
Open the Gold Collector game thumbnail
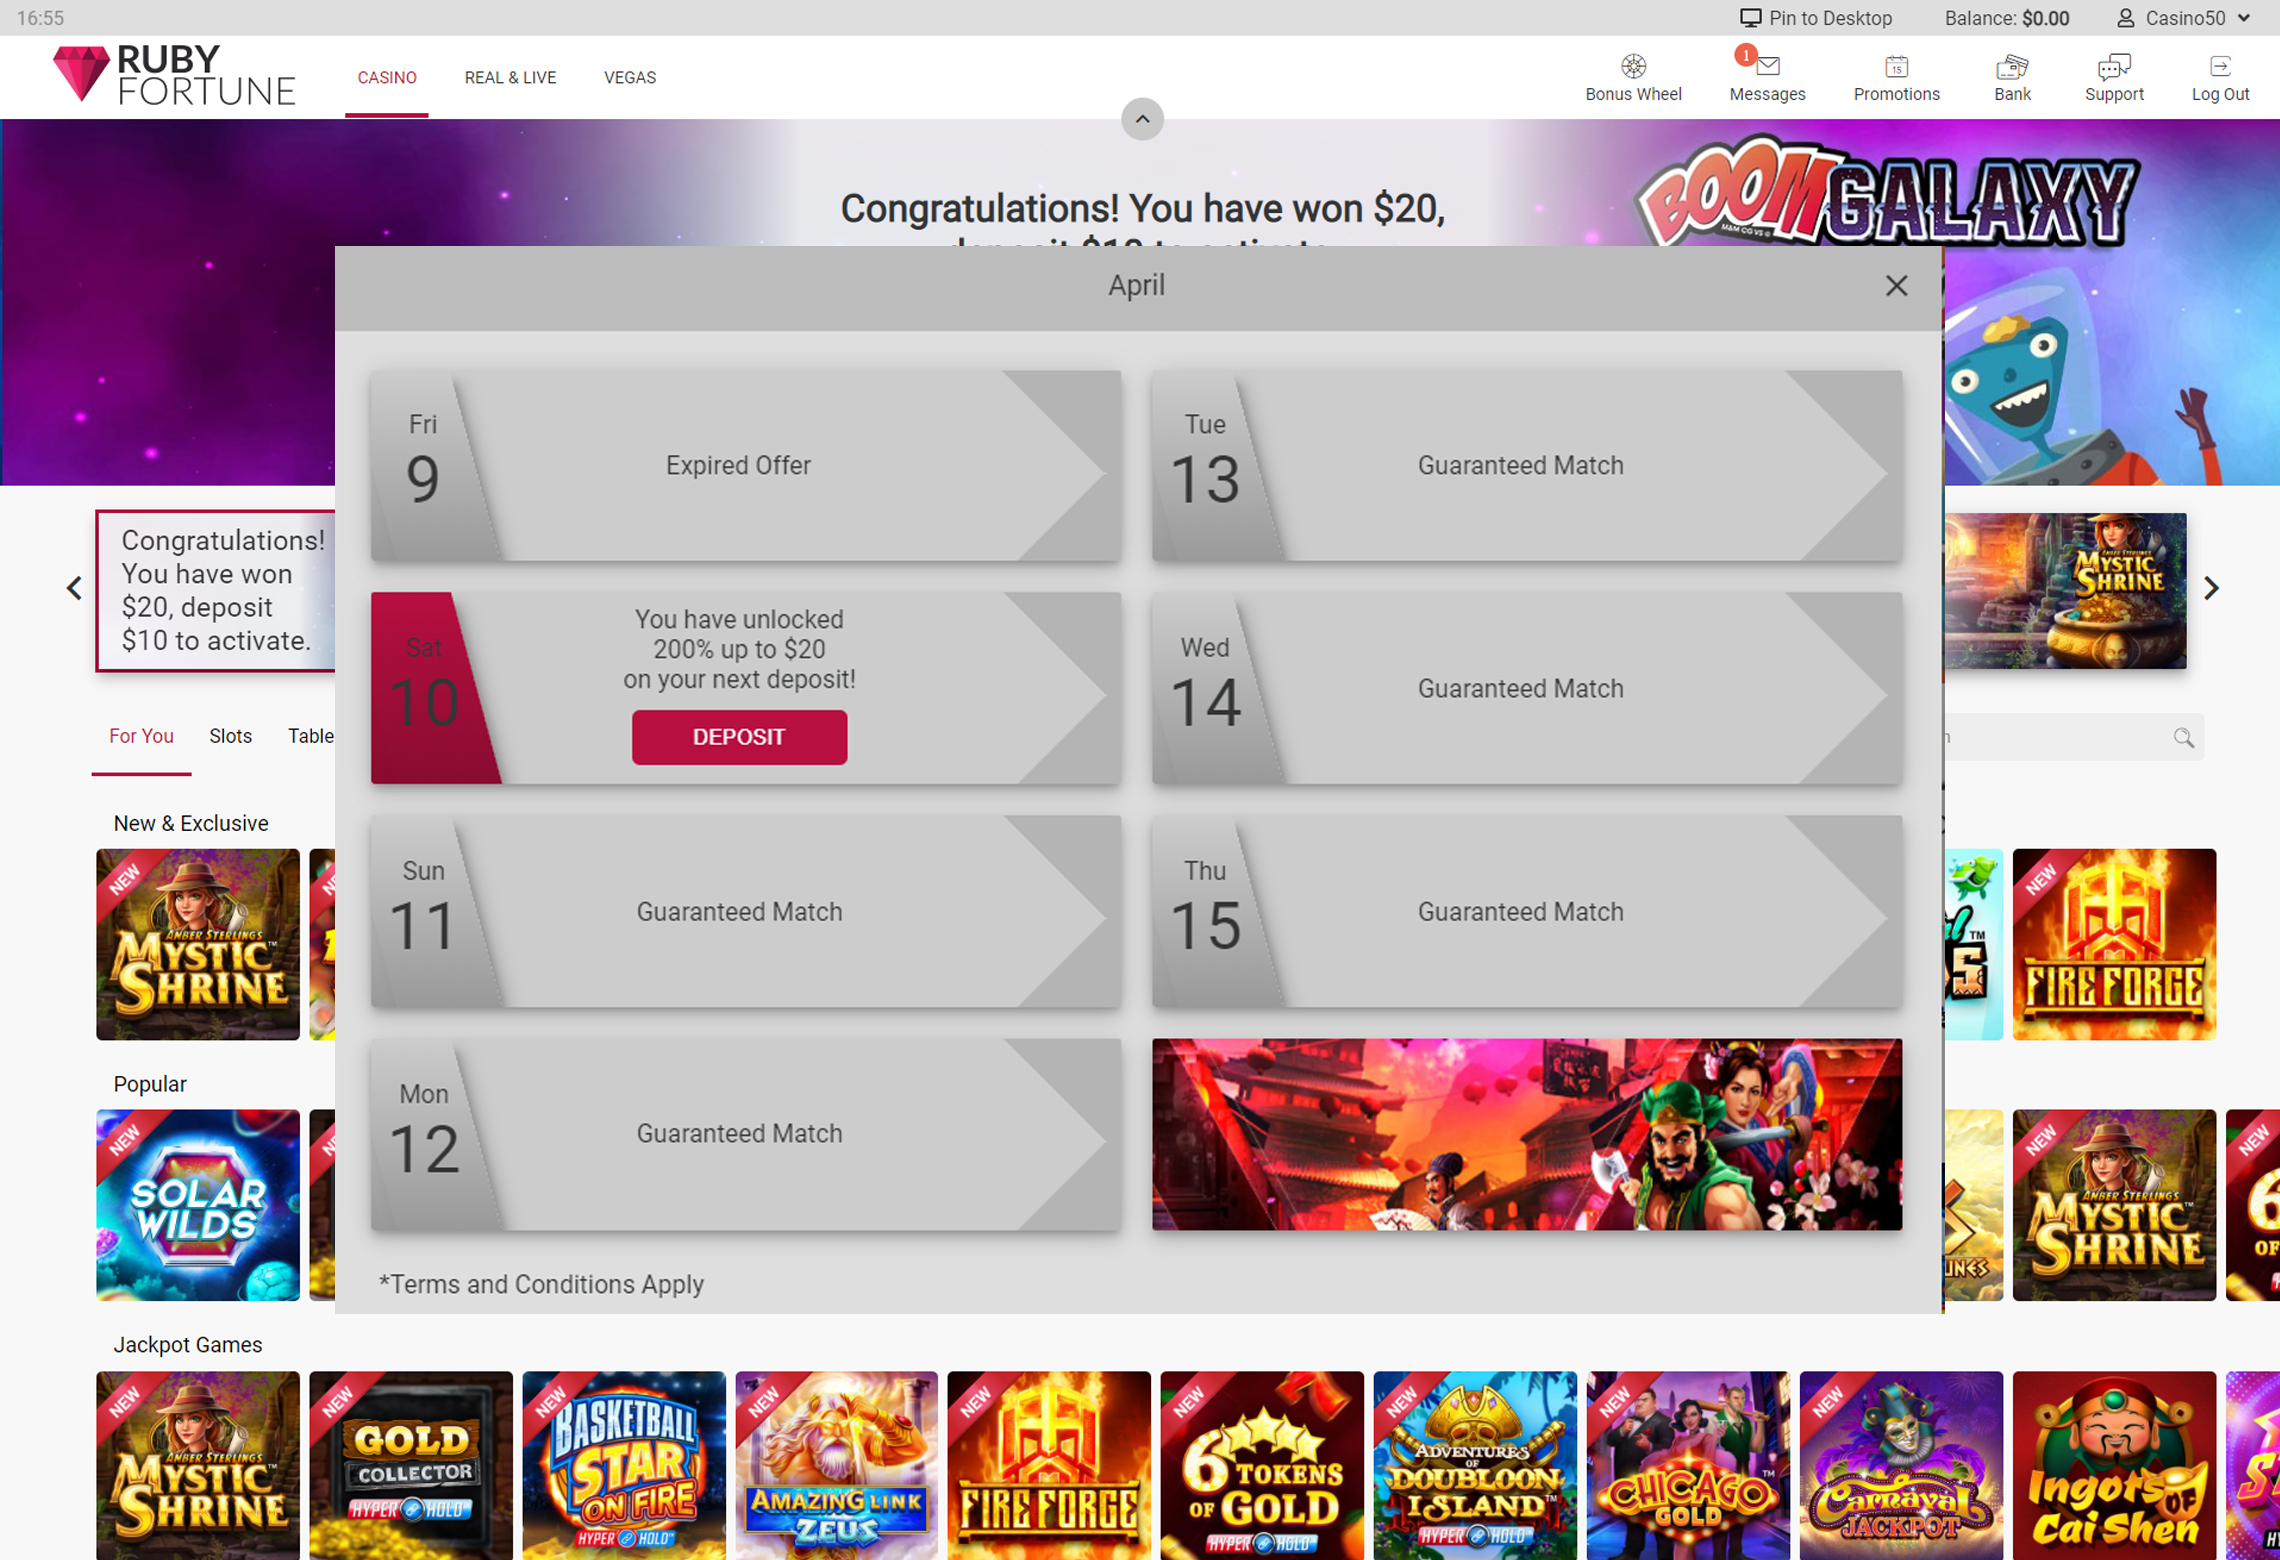tap(410, 1465)
